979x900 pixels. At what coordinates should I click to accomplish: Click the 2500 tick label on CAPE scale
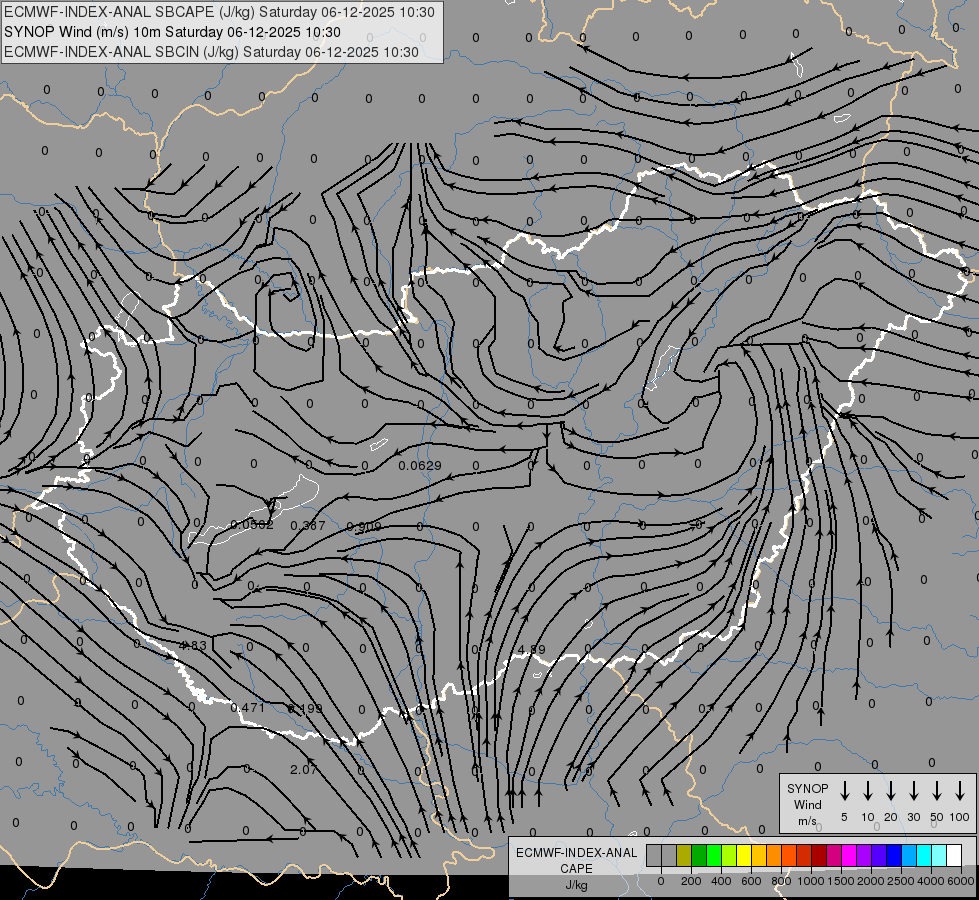(901, 881)
